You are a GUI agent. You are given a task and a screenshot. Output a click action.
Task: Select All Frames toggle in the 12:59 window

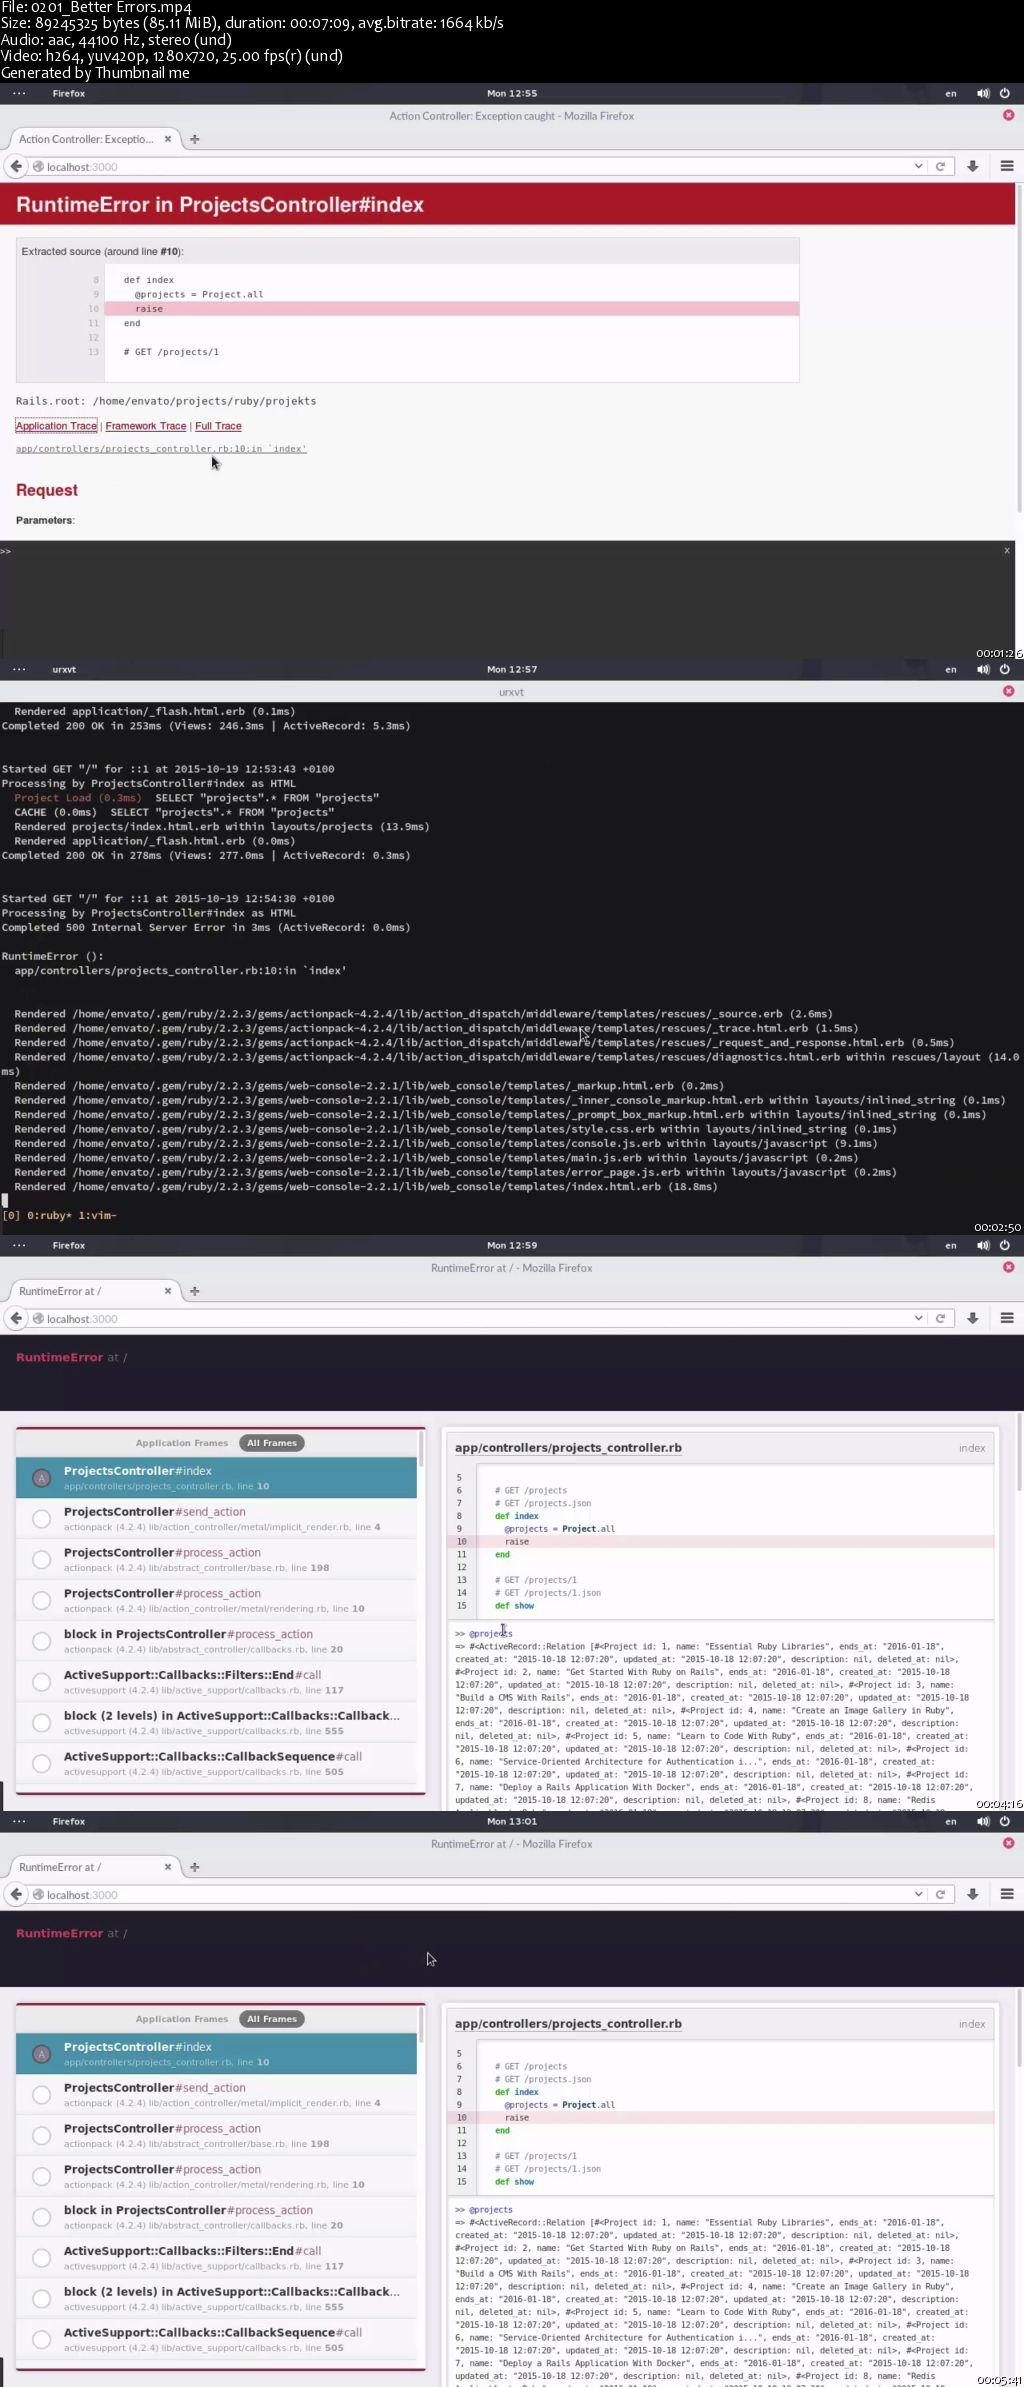pyautogui.click(x=272, y=1443)
